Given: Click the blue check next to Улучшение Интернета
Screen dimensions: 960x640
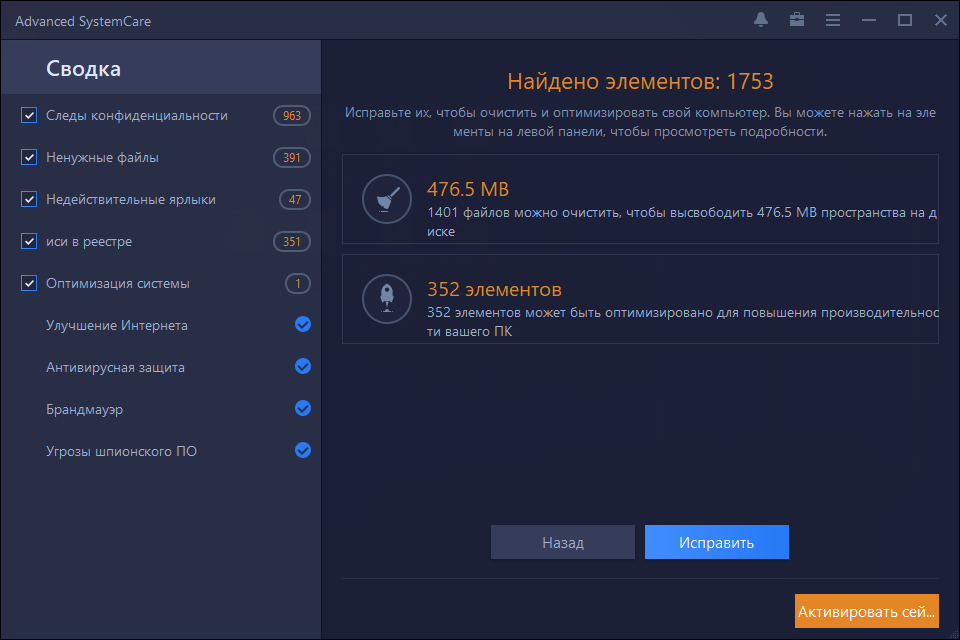Looking at the screenshot, I should point(302,325).
